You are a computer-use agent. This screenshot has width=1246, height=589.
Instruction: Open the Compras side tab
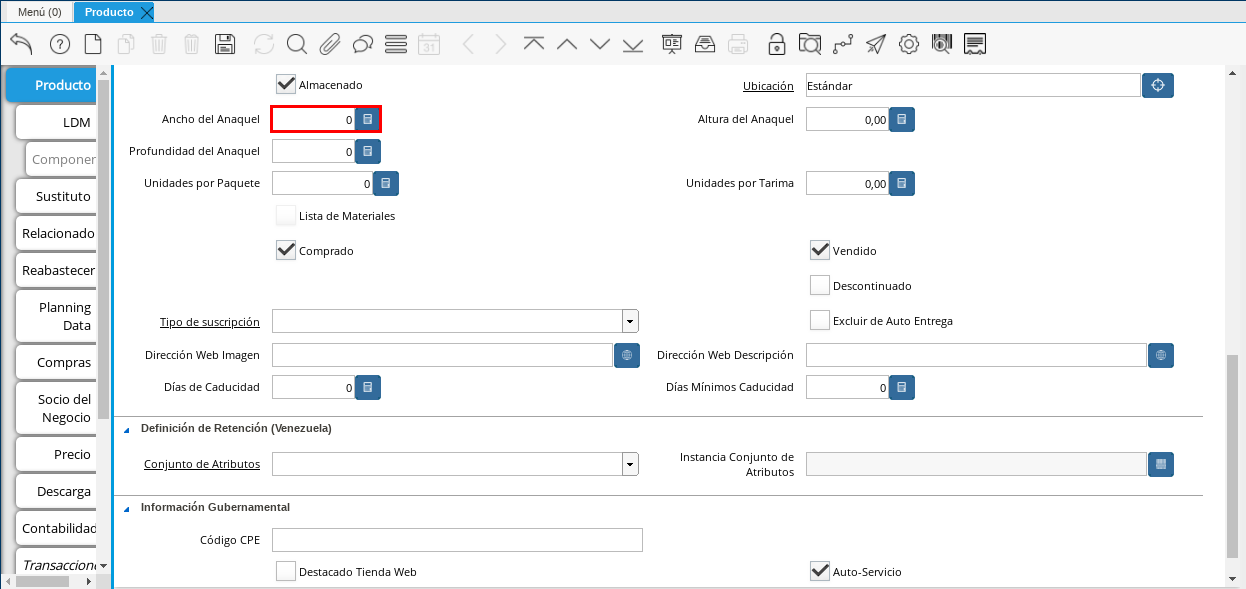63,363
